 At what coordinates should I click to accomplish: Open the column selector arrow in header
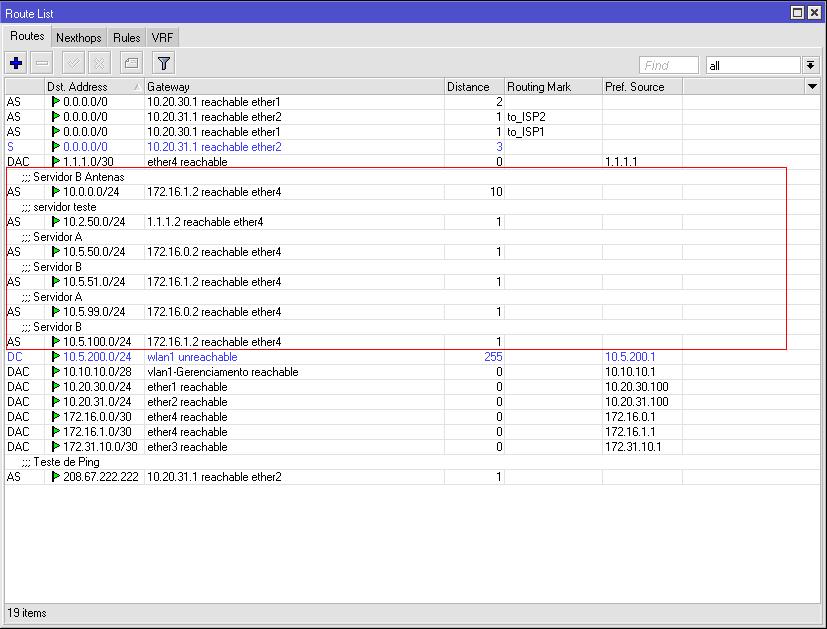coord(812,86)
